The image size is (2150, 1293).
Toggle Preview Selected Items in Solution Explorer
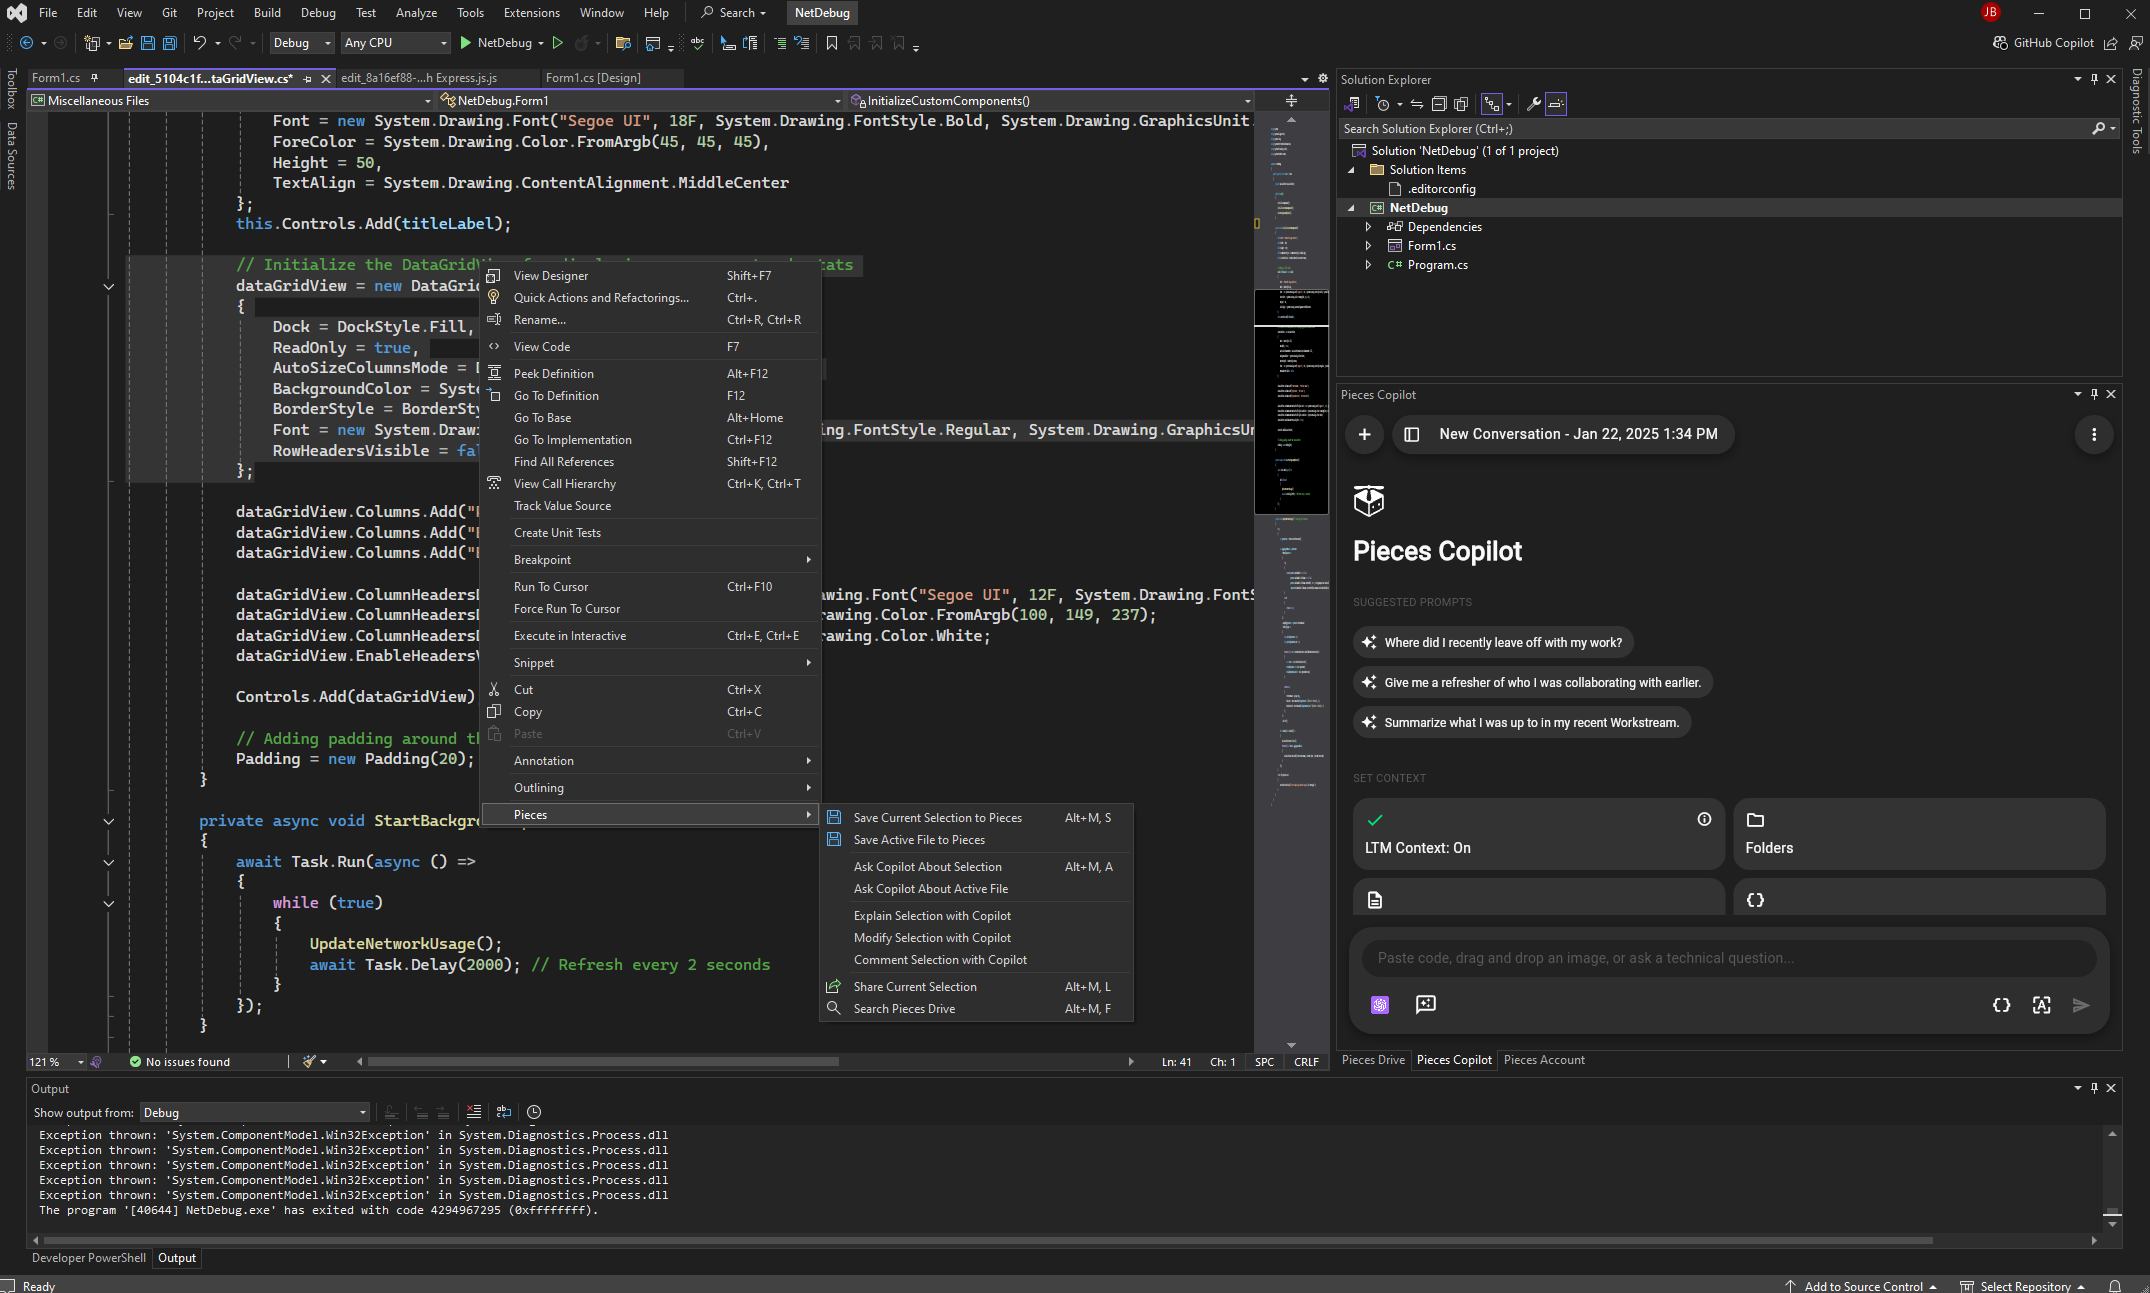(x=1556, y=104)
